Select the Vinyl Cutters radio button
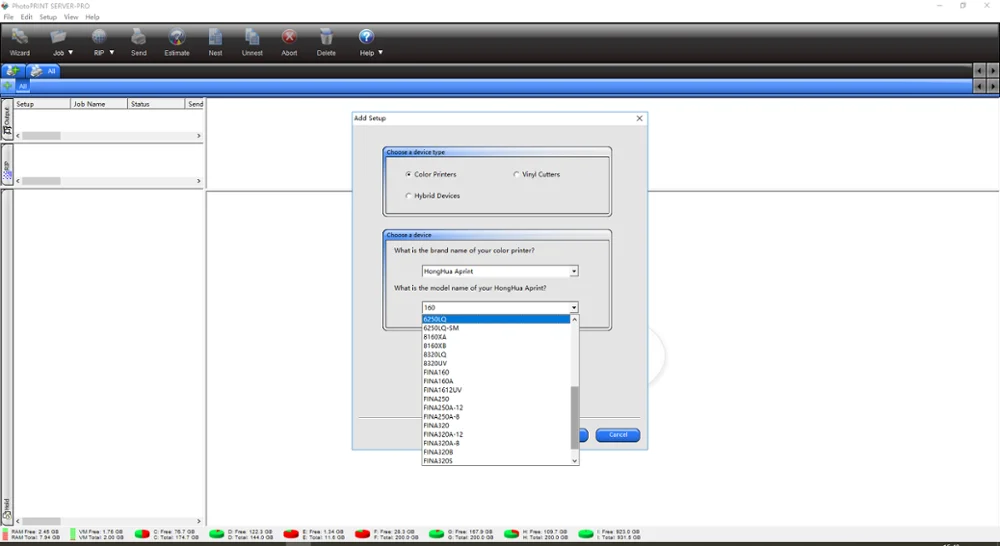The image size is (1000, 546). (516, 174)
